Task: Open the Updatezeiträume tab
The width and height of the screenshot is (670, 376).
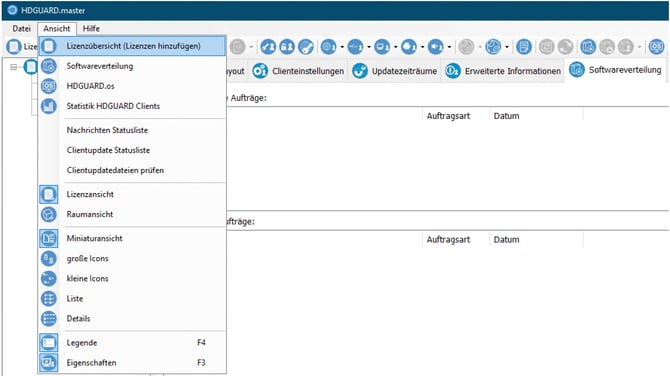Action: [395, 71]
